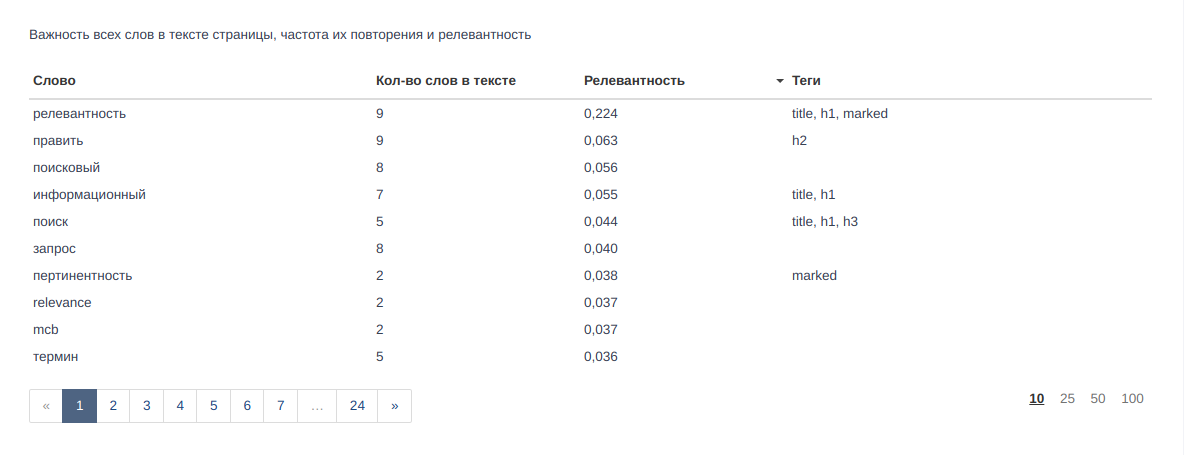
Task: Jump to page 4
Action: click(x=180, y=406)
